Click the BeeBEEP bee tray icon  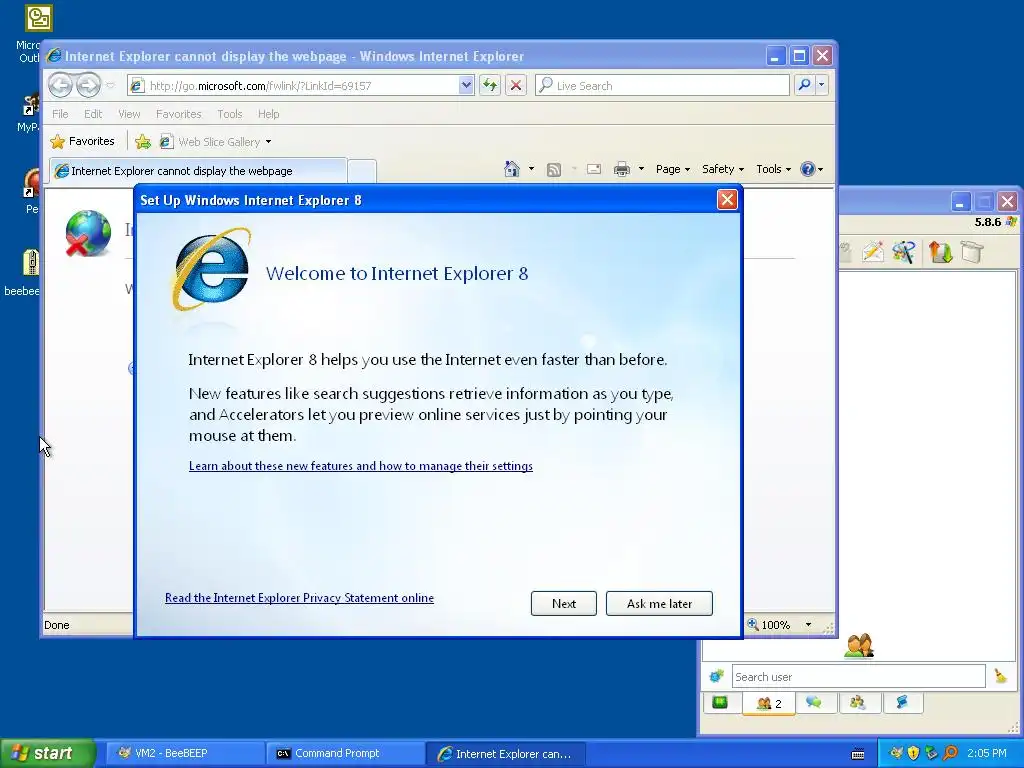[x=896, y=753]
